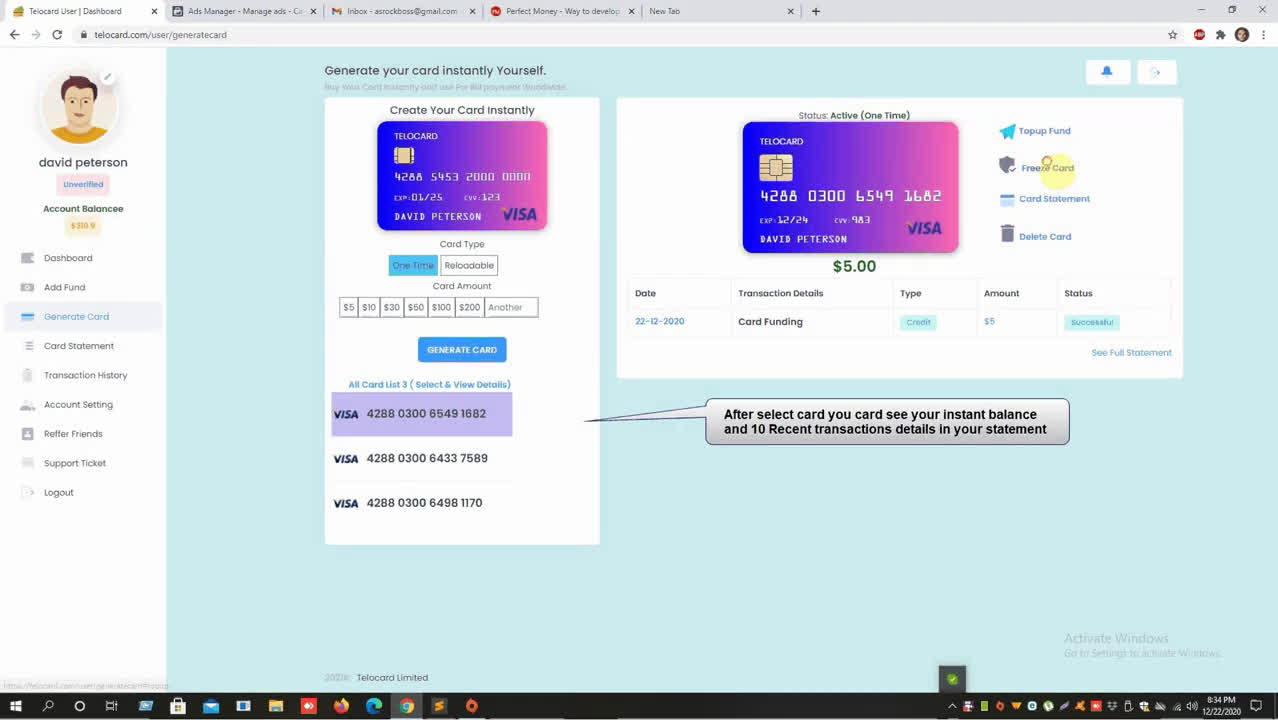
Task: Open Reffer Friends in the sidebar menu
Action: pos(73,434)
